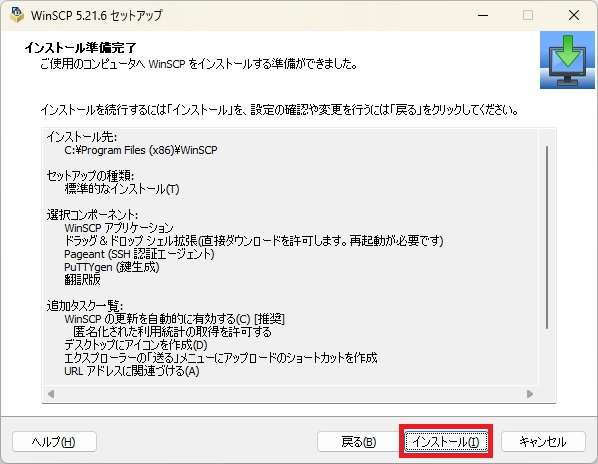Image resolution: width=598 pixels, height=464 pixels.
Task: Click the right arrow of horizontal scrollbar
Action: click(529, 394)
